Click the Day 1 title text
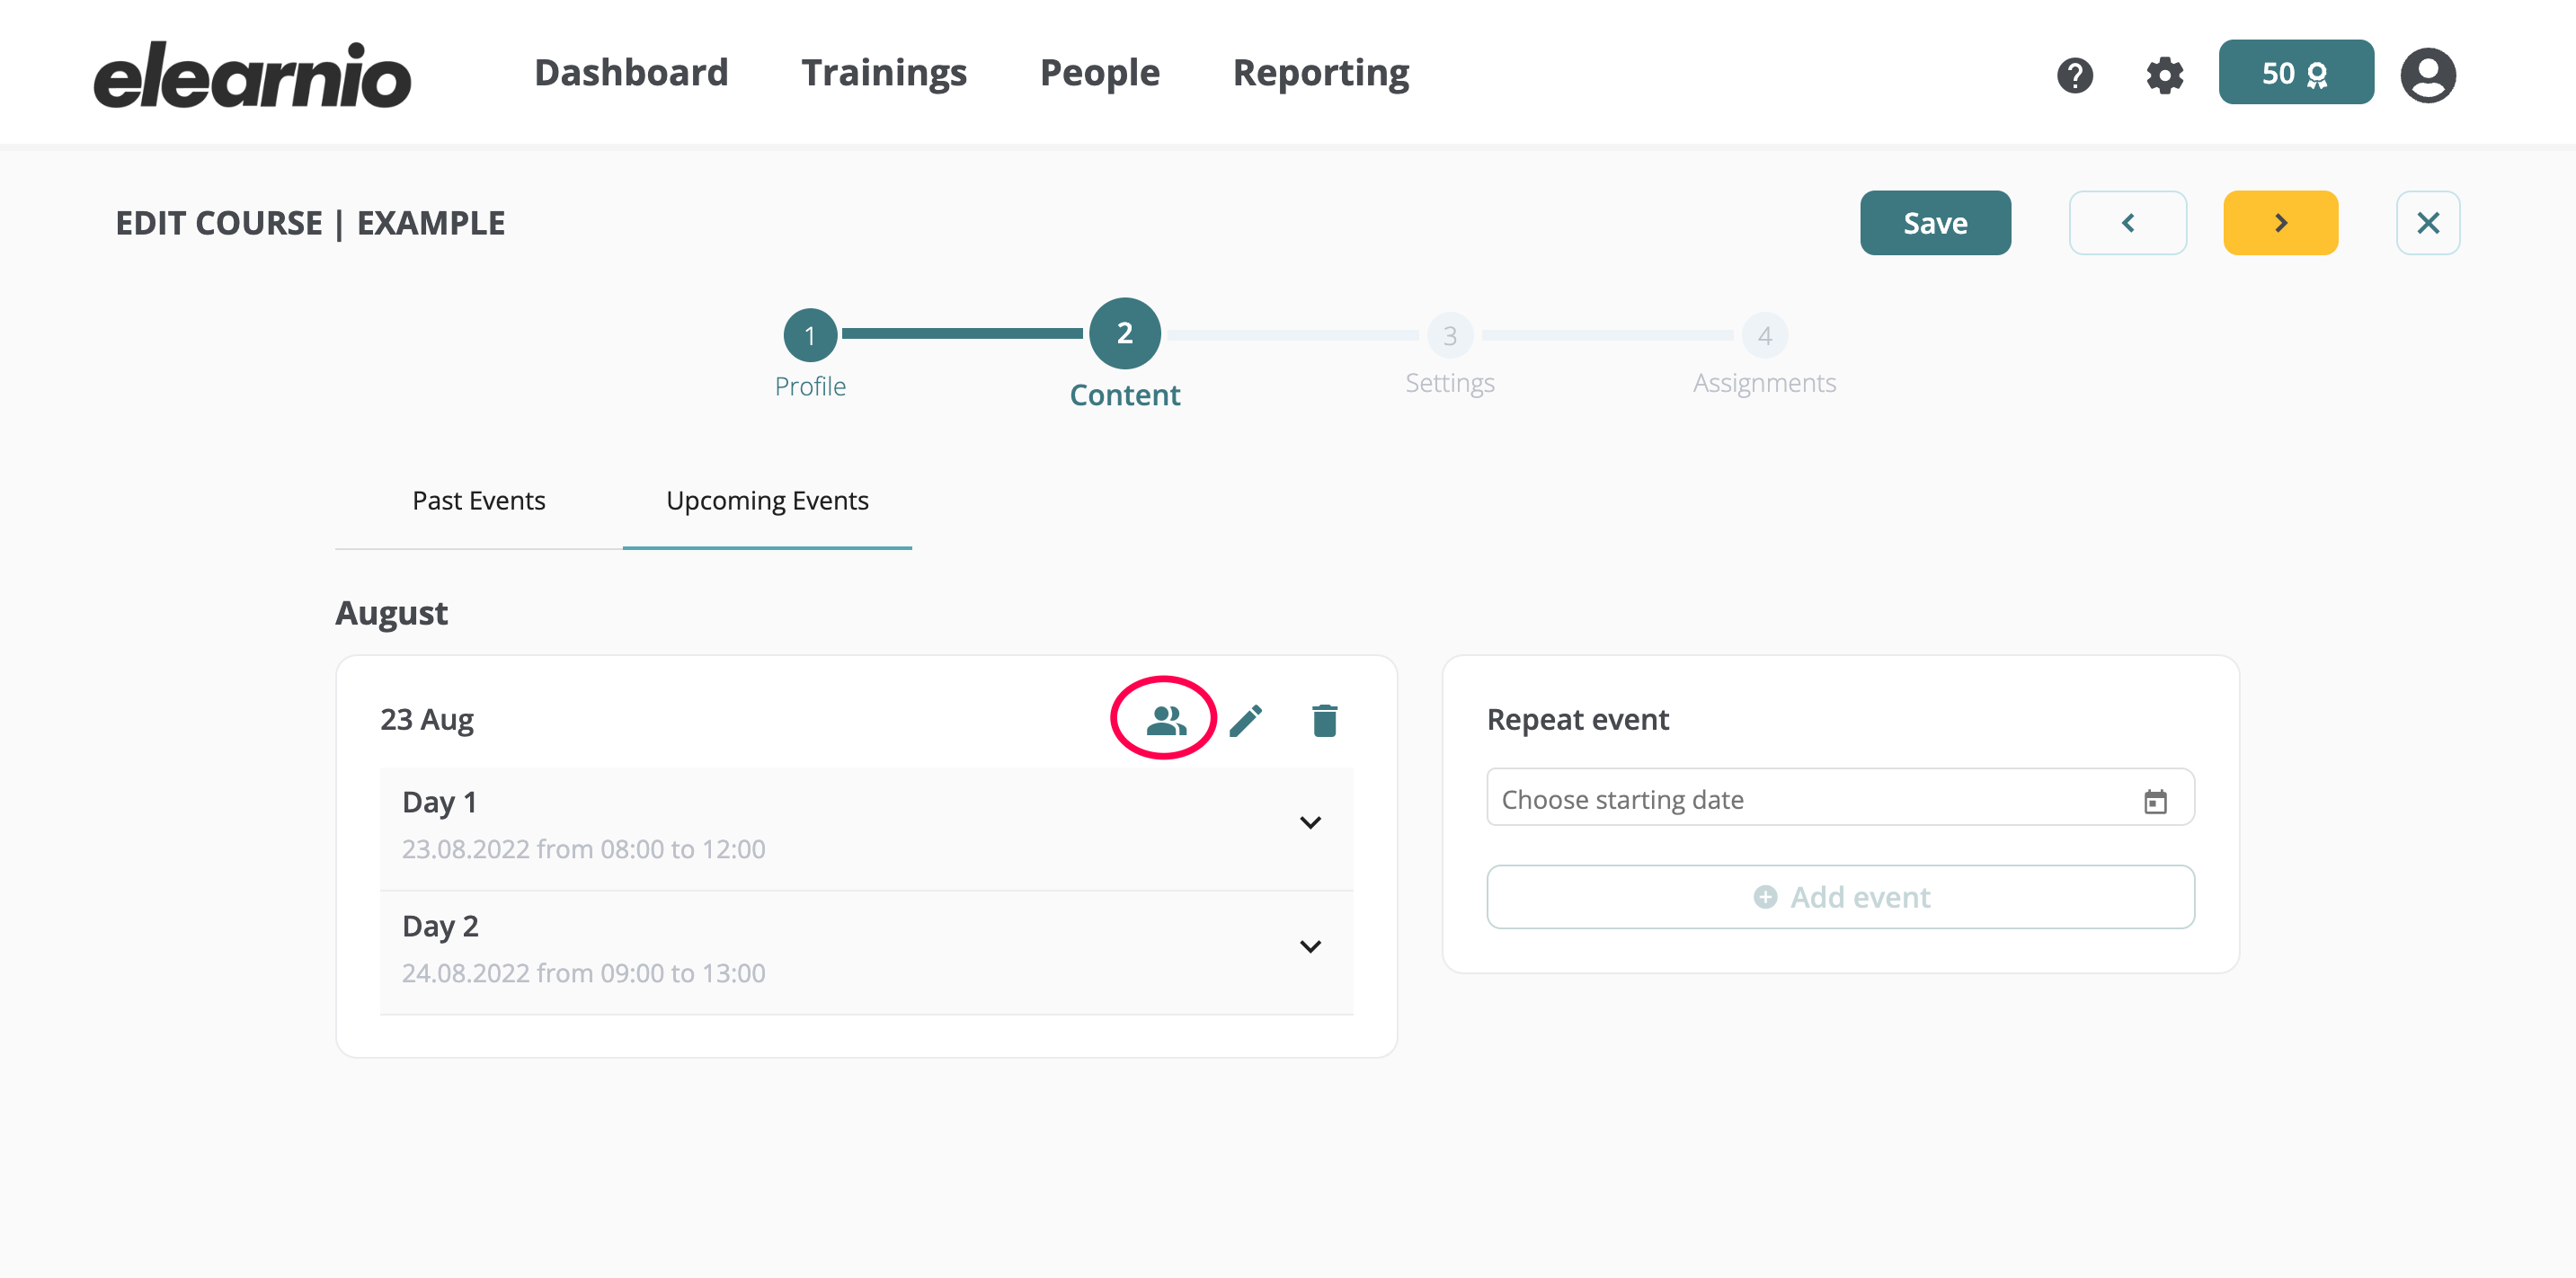The width and height of the screenshot is (2576, 1278). [439, 803]
